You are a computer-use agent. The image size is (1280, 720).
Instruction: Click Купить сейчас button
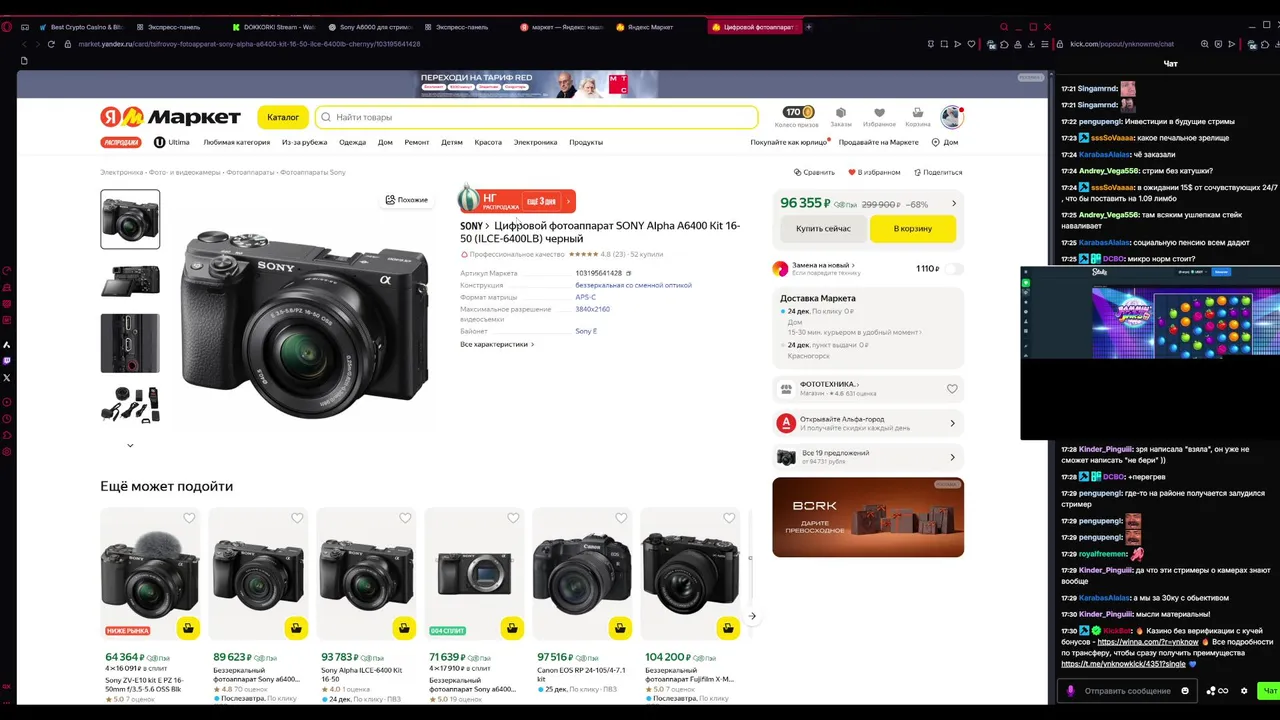(823, 229)
